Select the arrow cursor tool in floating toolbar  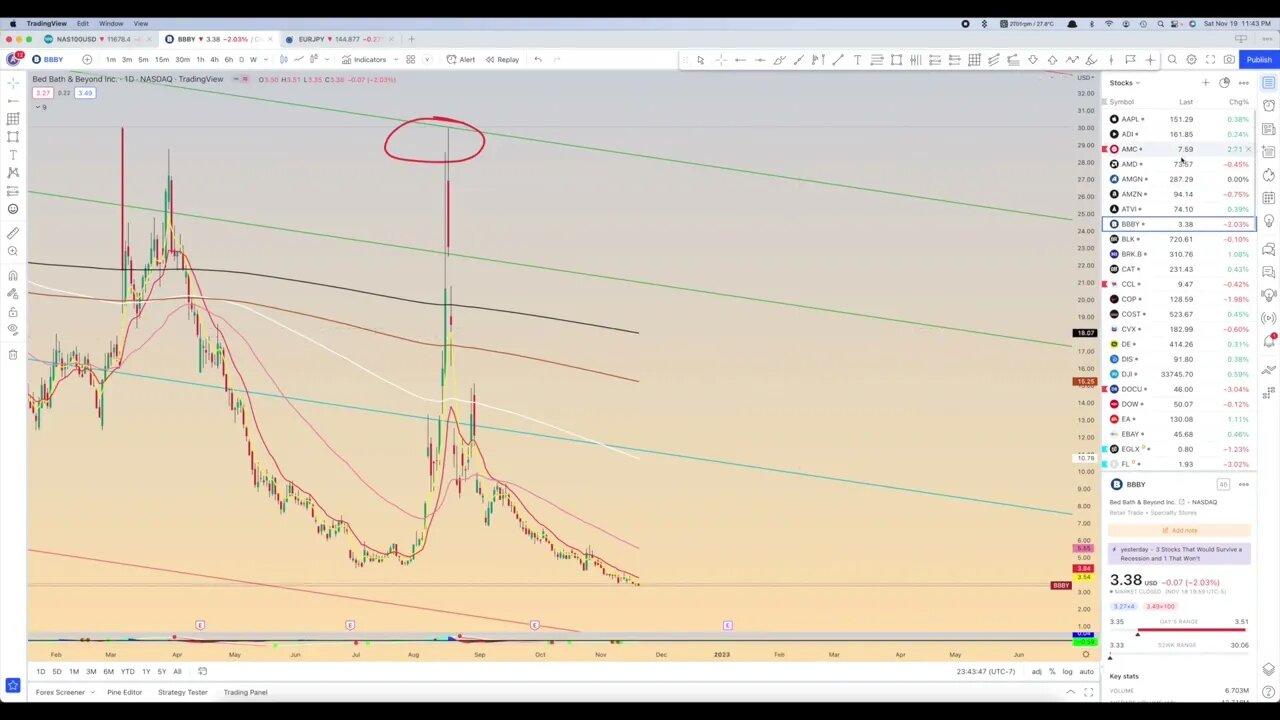(x=700, y=60)
